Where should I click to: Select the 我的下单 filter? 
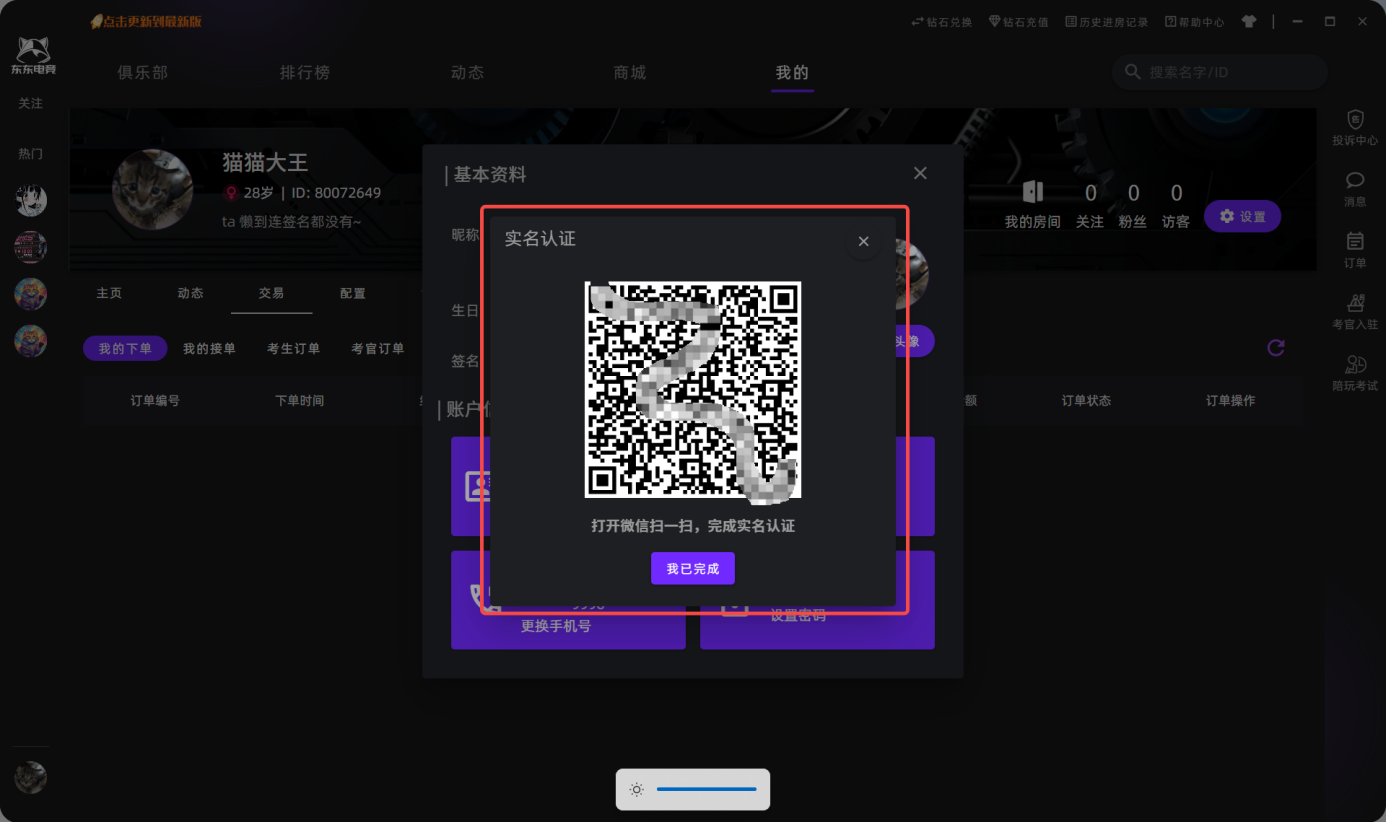pos(125,348)
